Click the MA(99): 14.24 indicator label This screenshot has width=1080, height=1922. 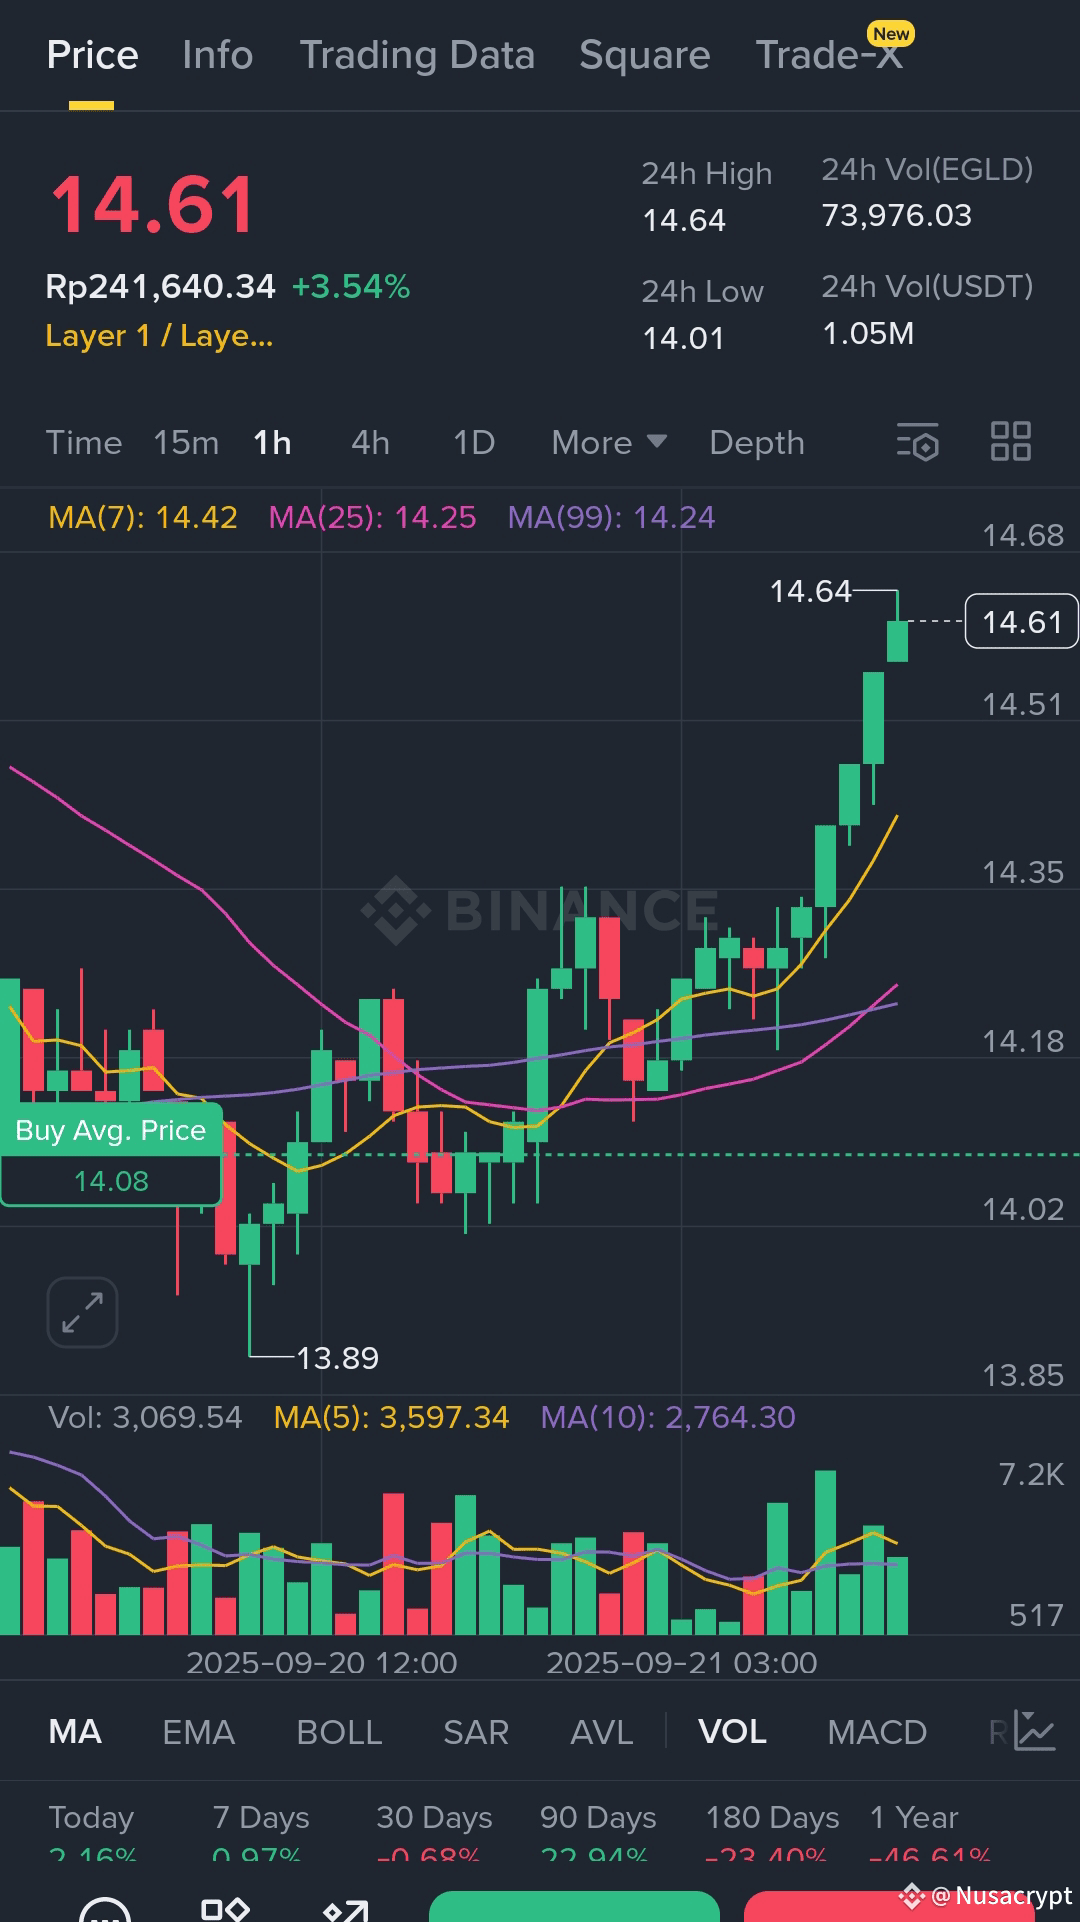click(x=611, y=517)
